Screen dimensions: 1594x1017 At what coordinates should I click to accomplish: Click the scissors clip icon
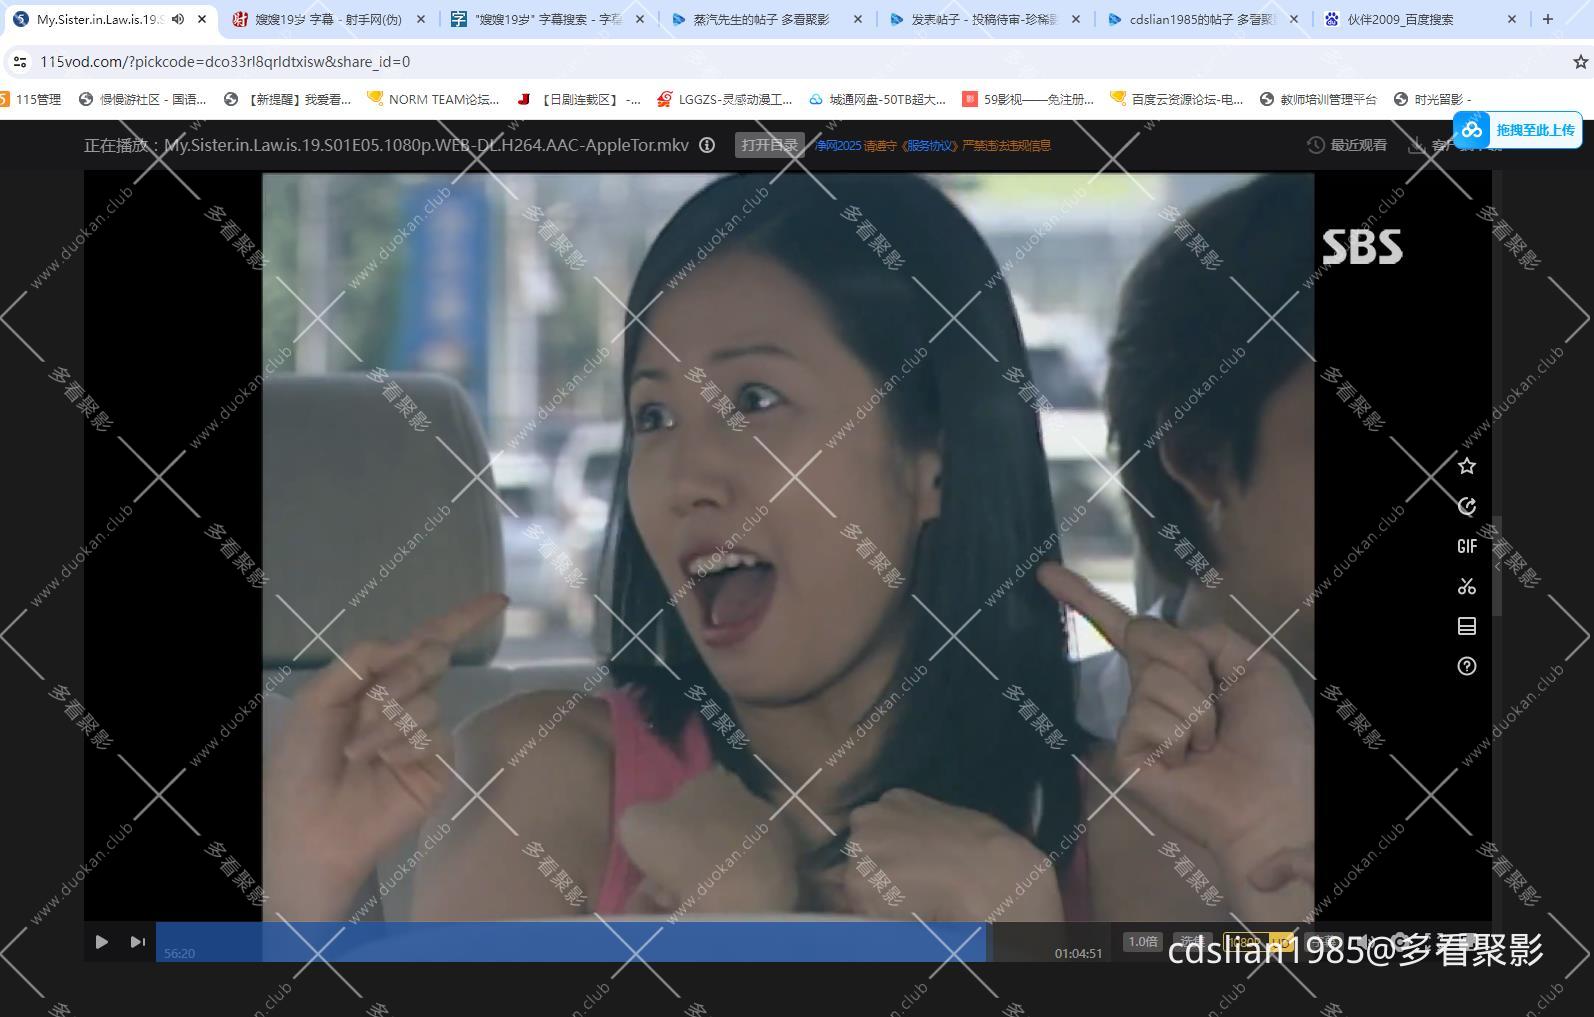1466,586
